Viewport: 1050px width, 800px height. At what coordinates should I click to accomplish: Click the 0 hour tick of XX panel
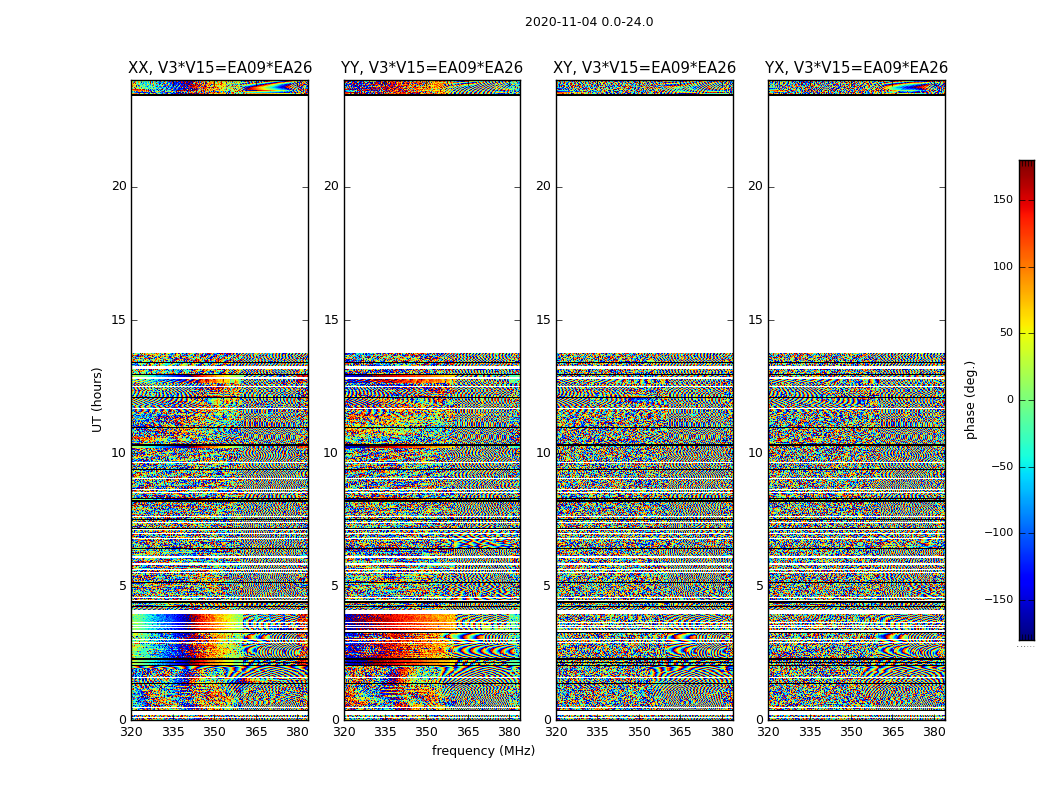123,720
